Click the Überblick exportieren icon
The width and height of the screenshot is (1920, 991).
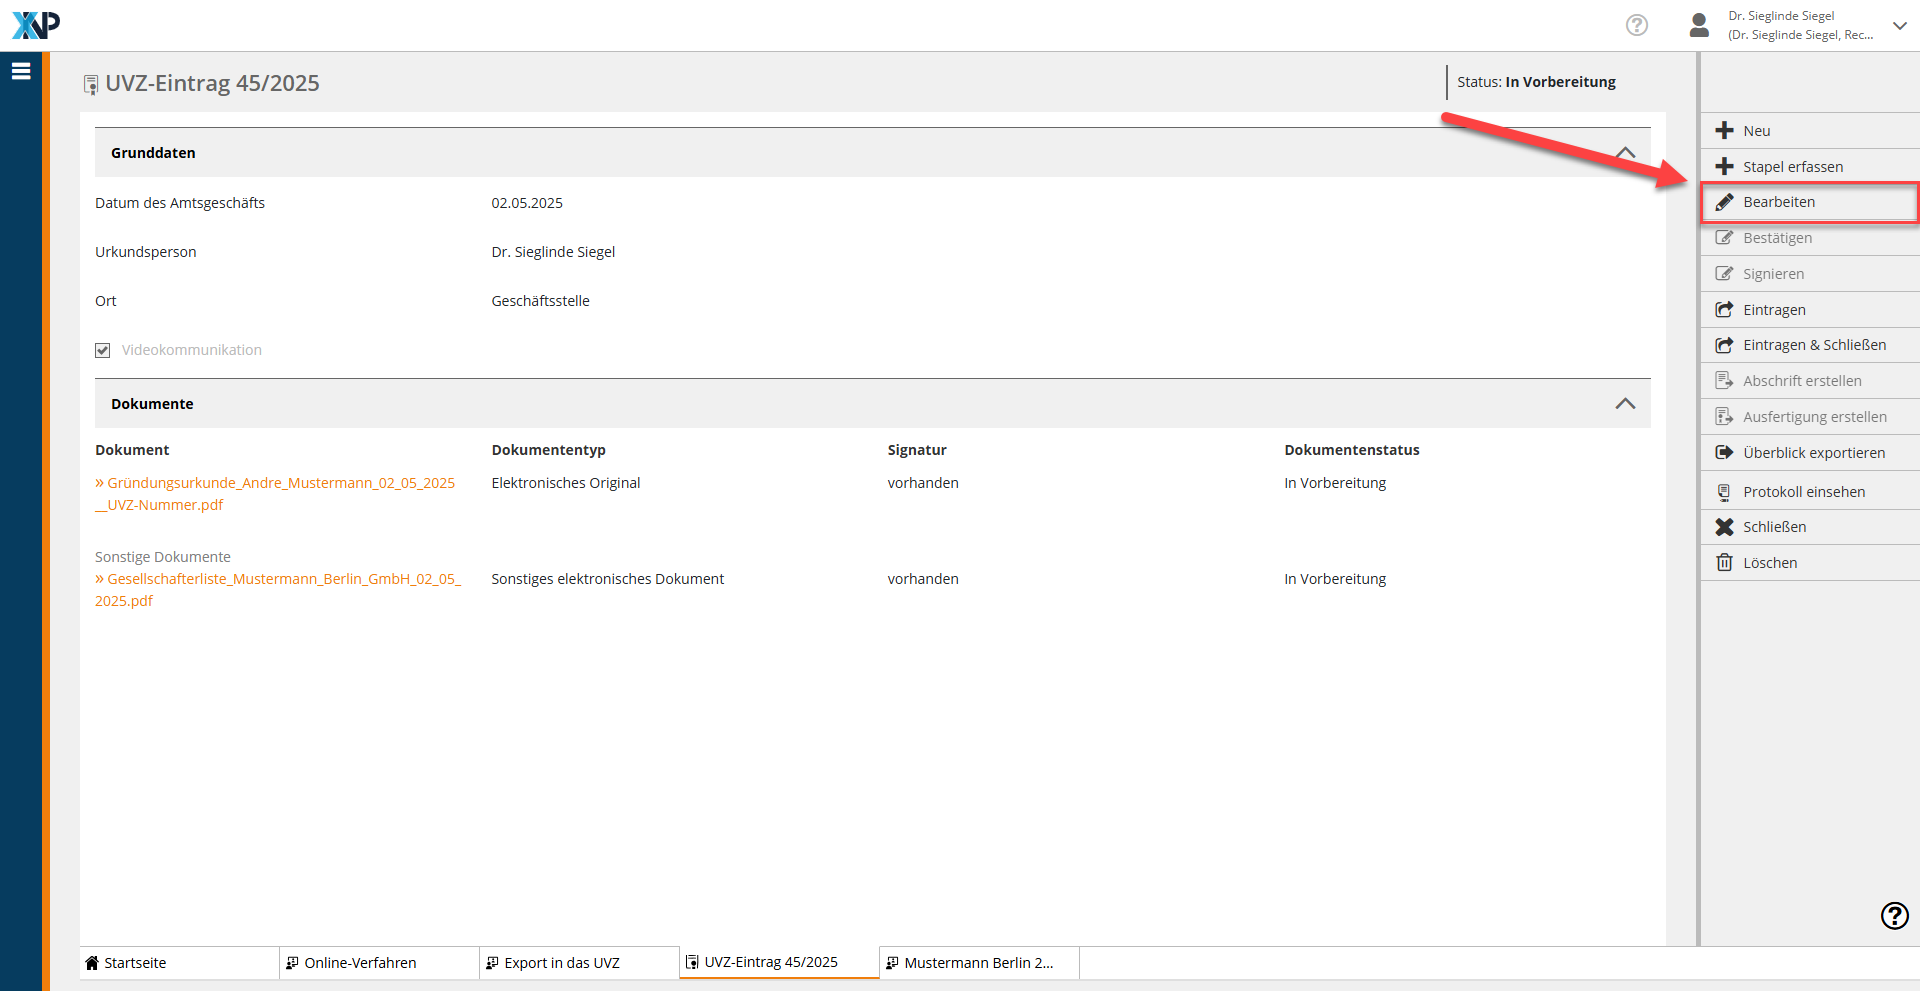[1724, 453]
